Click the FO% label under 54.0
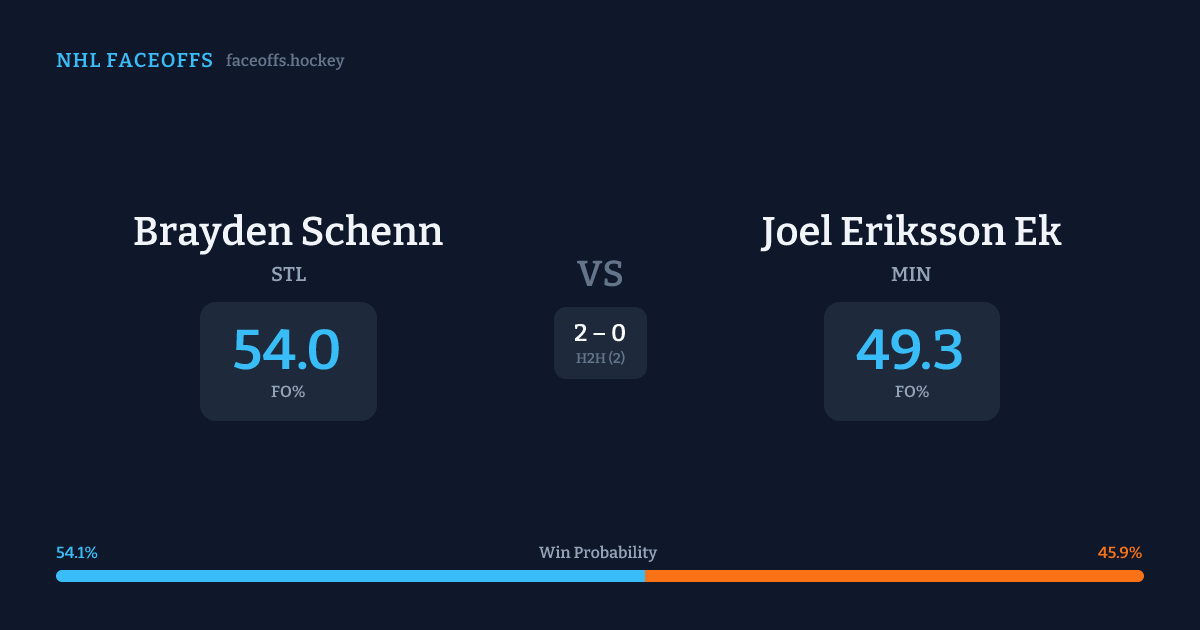The width and height of the screenshot is (1200, 630). [x=288, y=392]
